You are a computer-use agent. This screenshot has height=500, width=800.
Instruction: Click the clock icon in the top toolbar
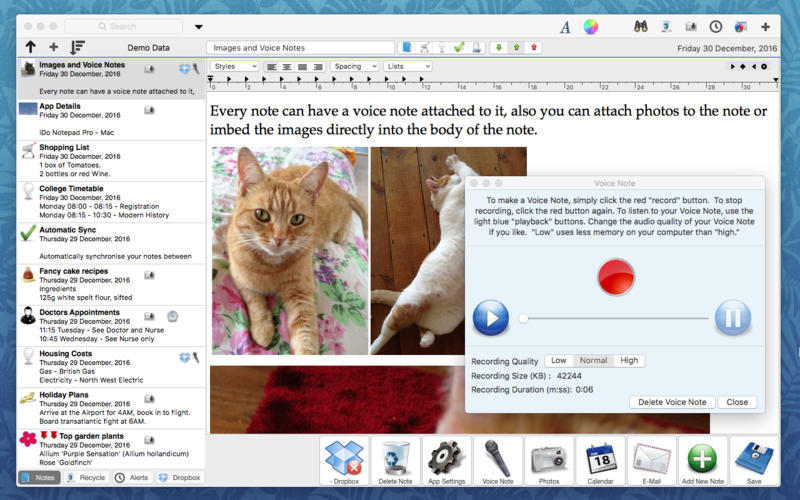(716, 27)
